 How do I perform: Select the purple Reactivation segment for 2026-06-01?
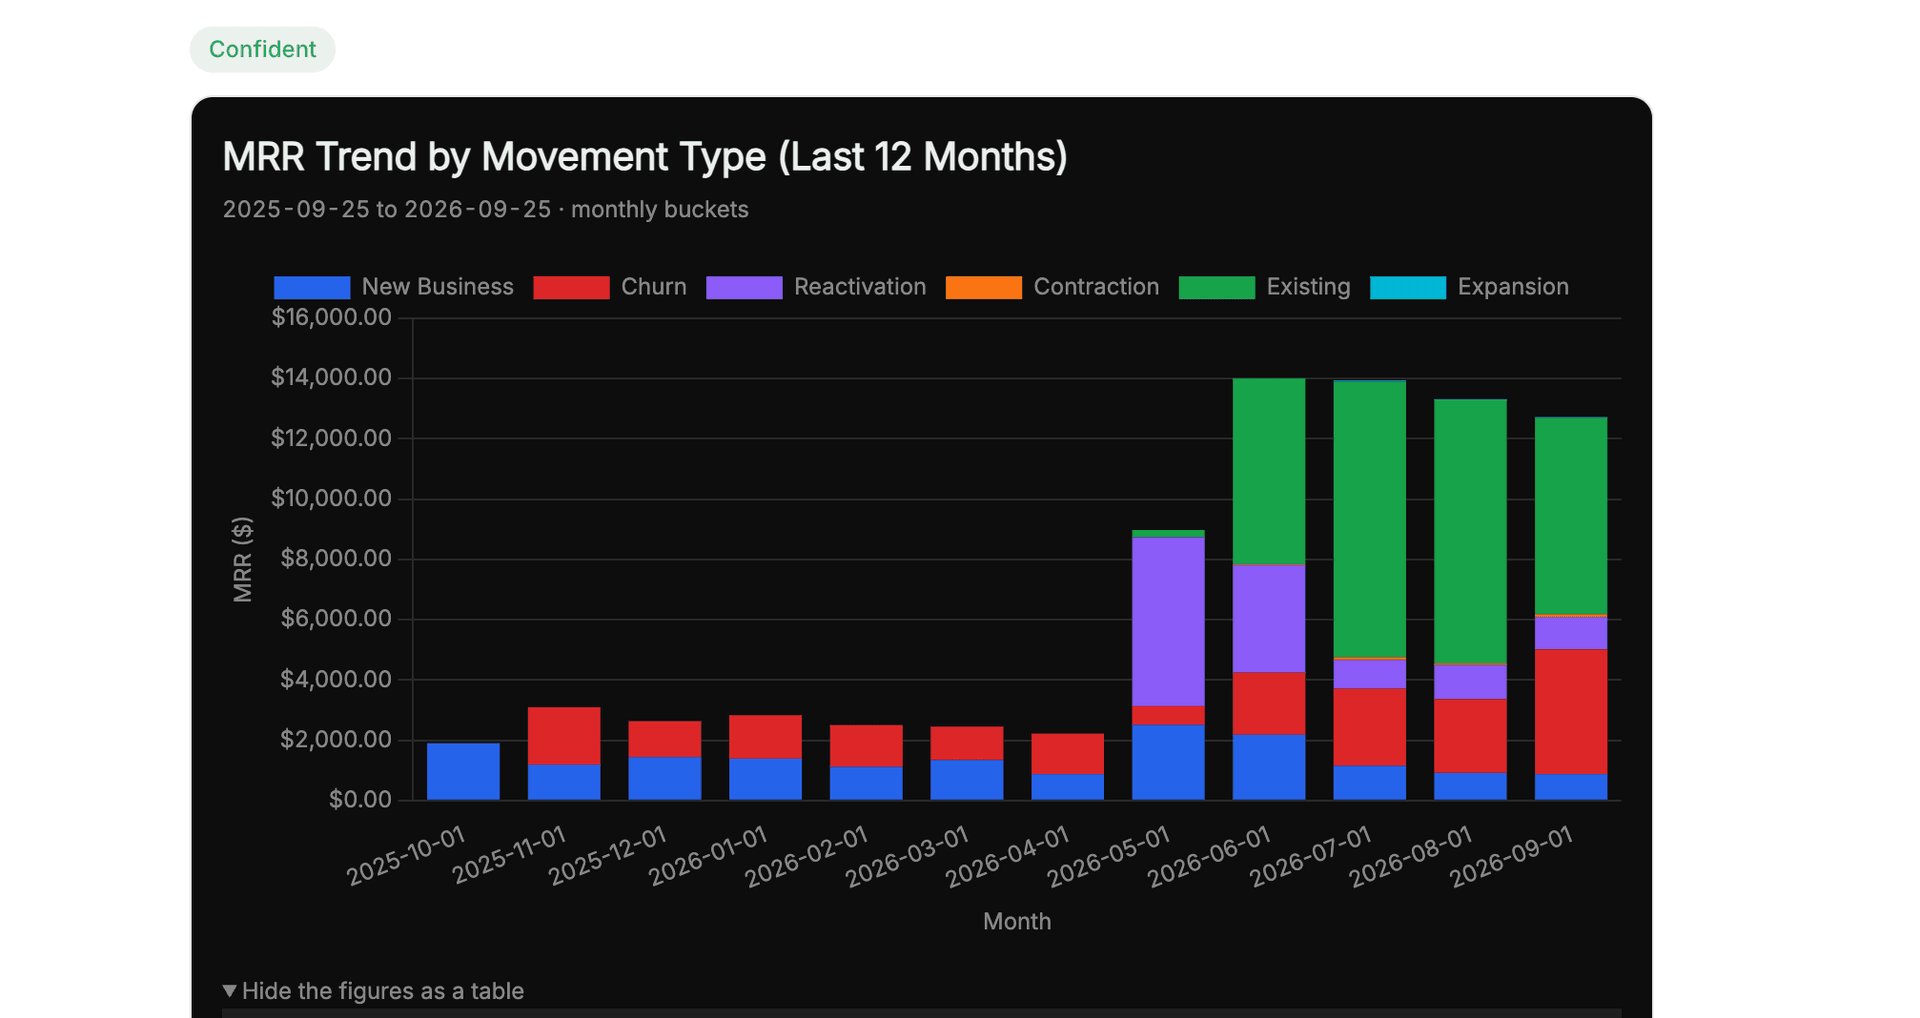[1269, 619]
